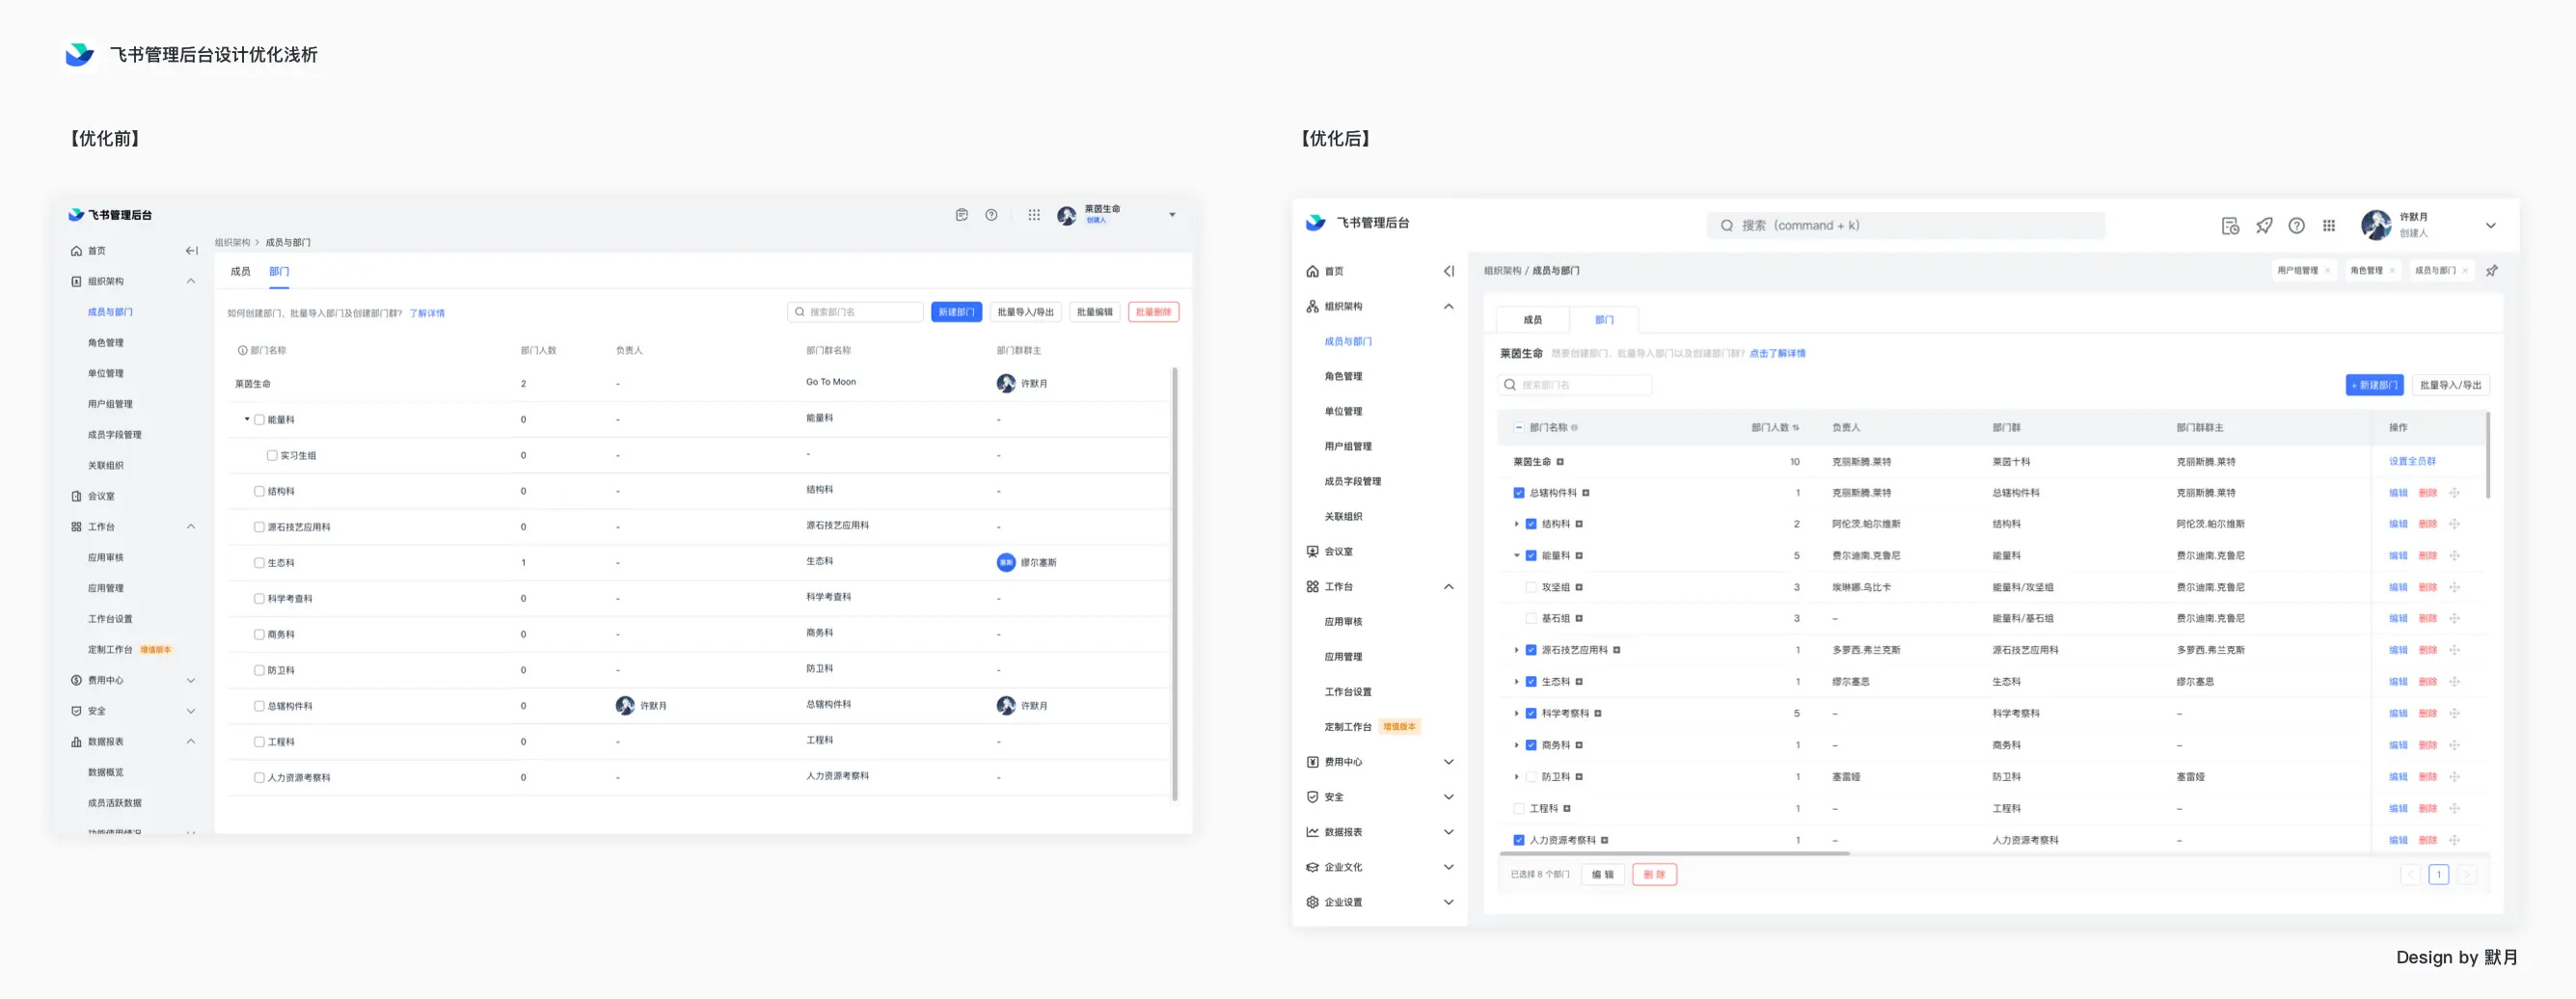Click the horizontal scrollbar under the 优化后 table
This screenshot has width=2576, height=999.
click(x=1675, y=853)
